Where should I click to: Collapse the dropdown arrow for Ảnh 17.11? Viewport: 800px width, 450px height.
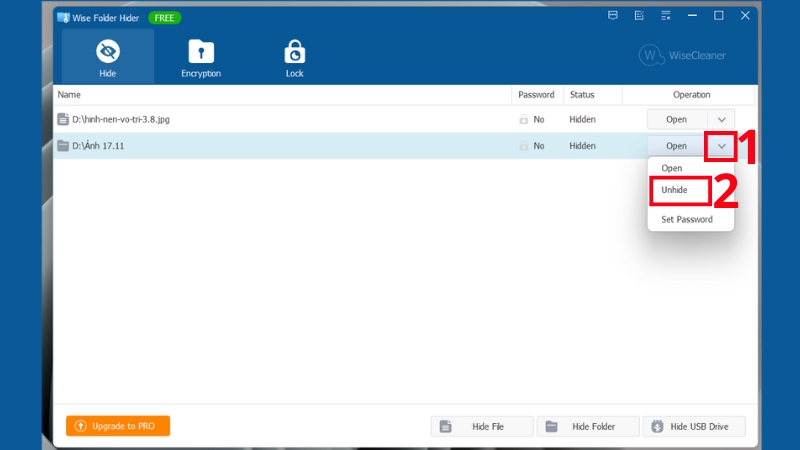pyautogui.click(x=721, y=146)
